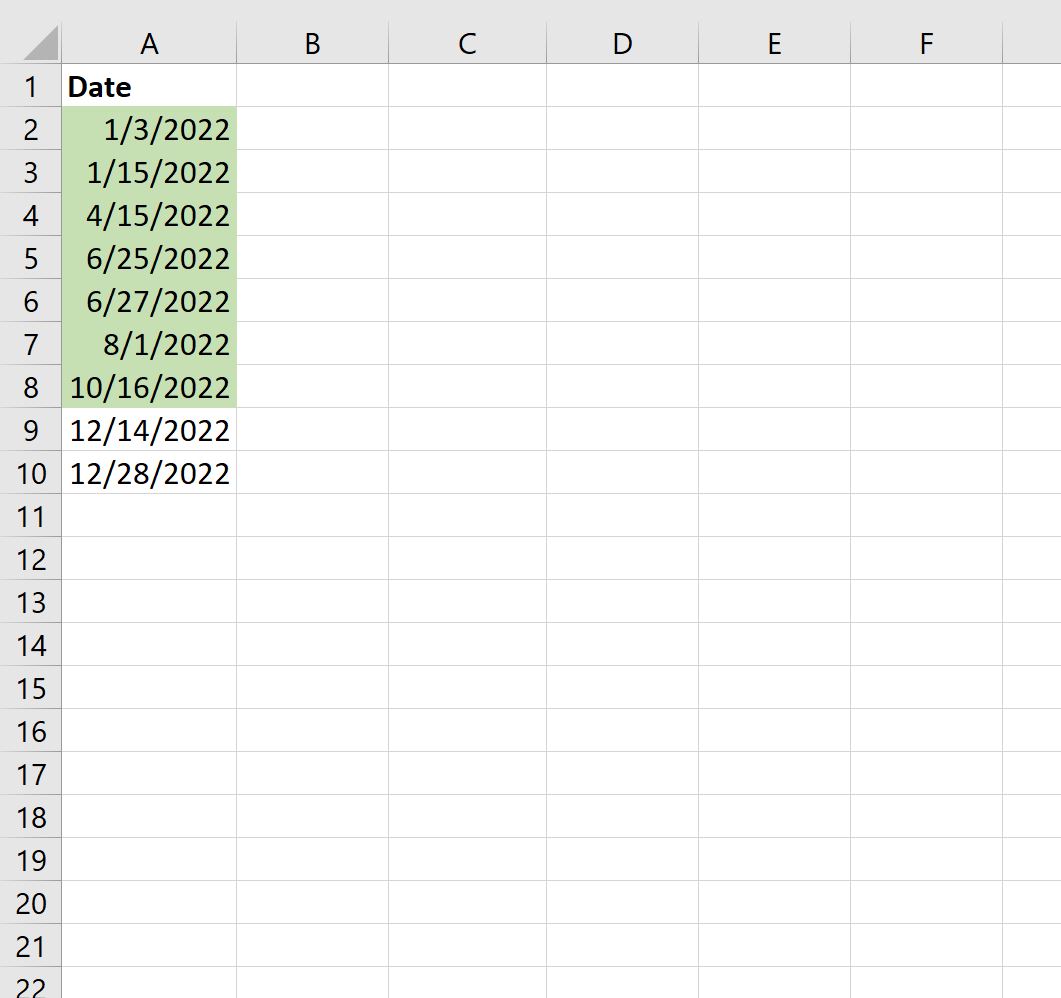This screenshot has height=998, width=1061.
Task: Select cell containing 10/16/2022
Action: (x=149, y=386)
